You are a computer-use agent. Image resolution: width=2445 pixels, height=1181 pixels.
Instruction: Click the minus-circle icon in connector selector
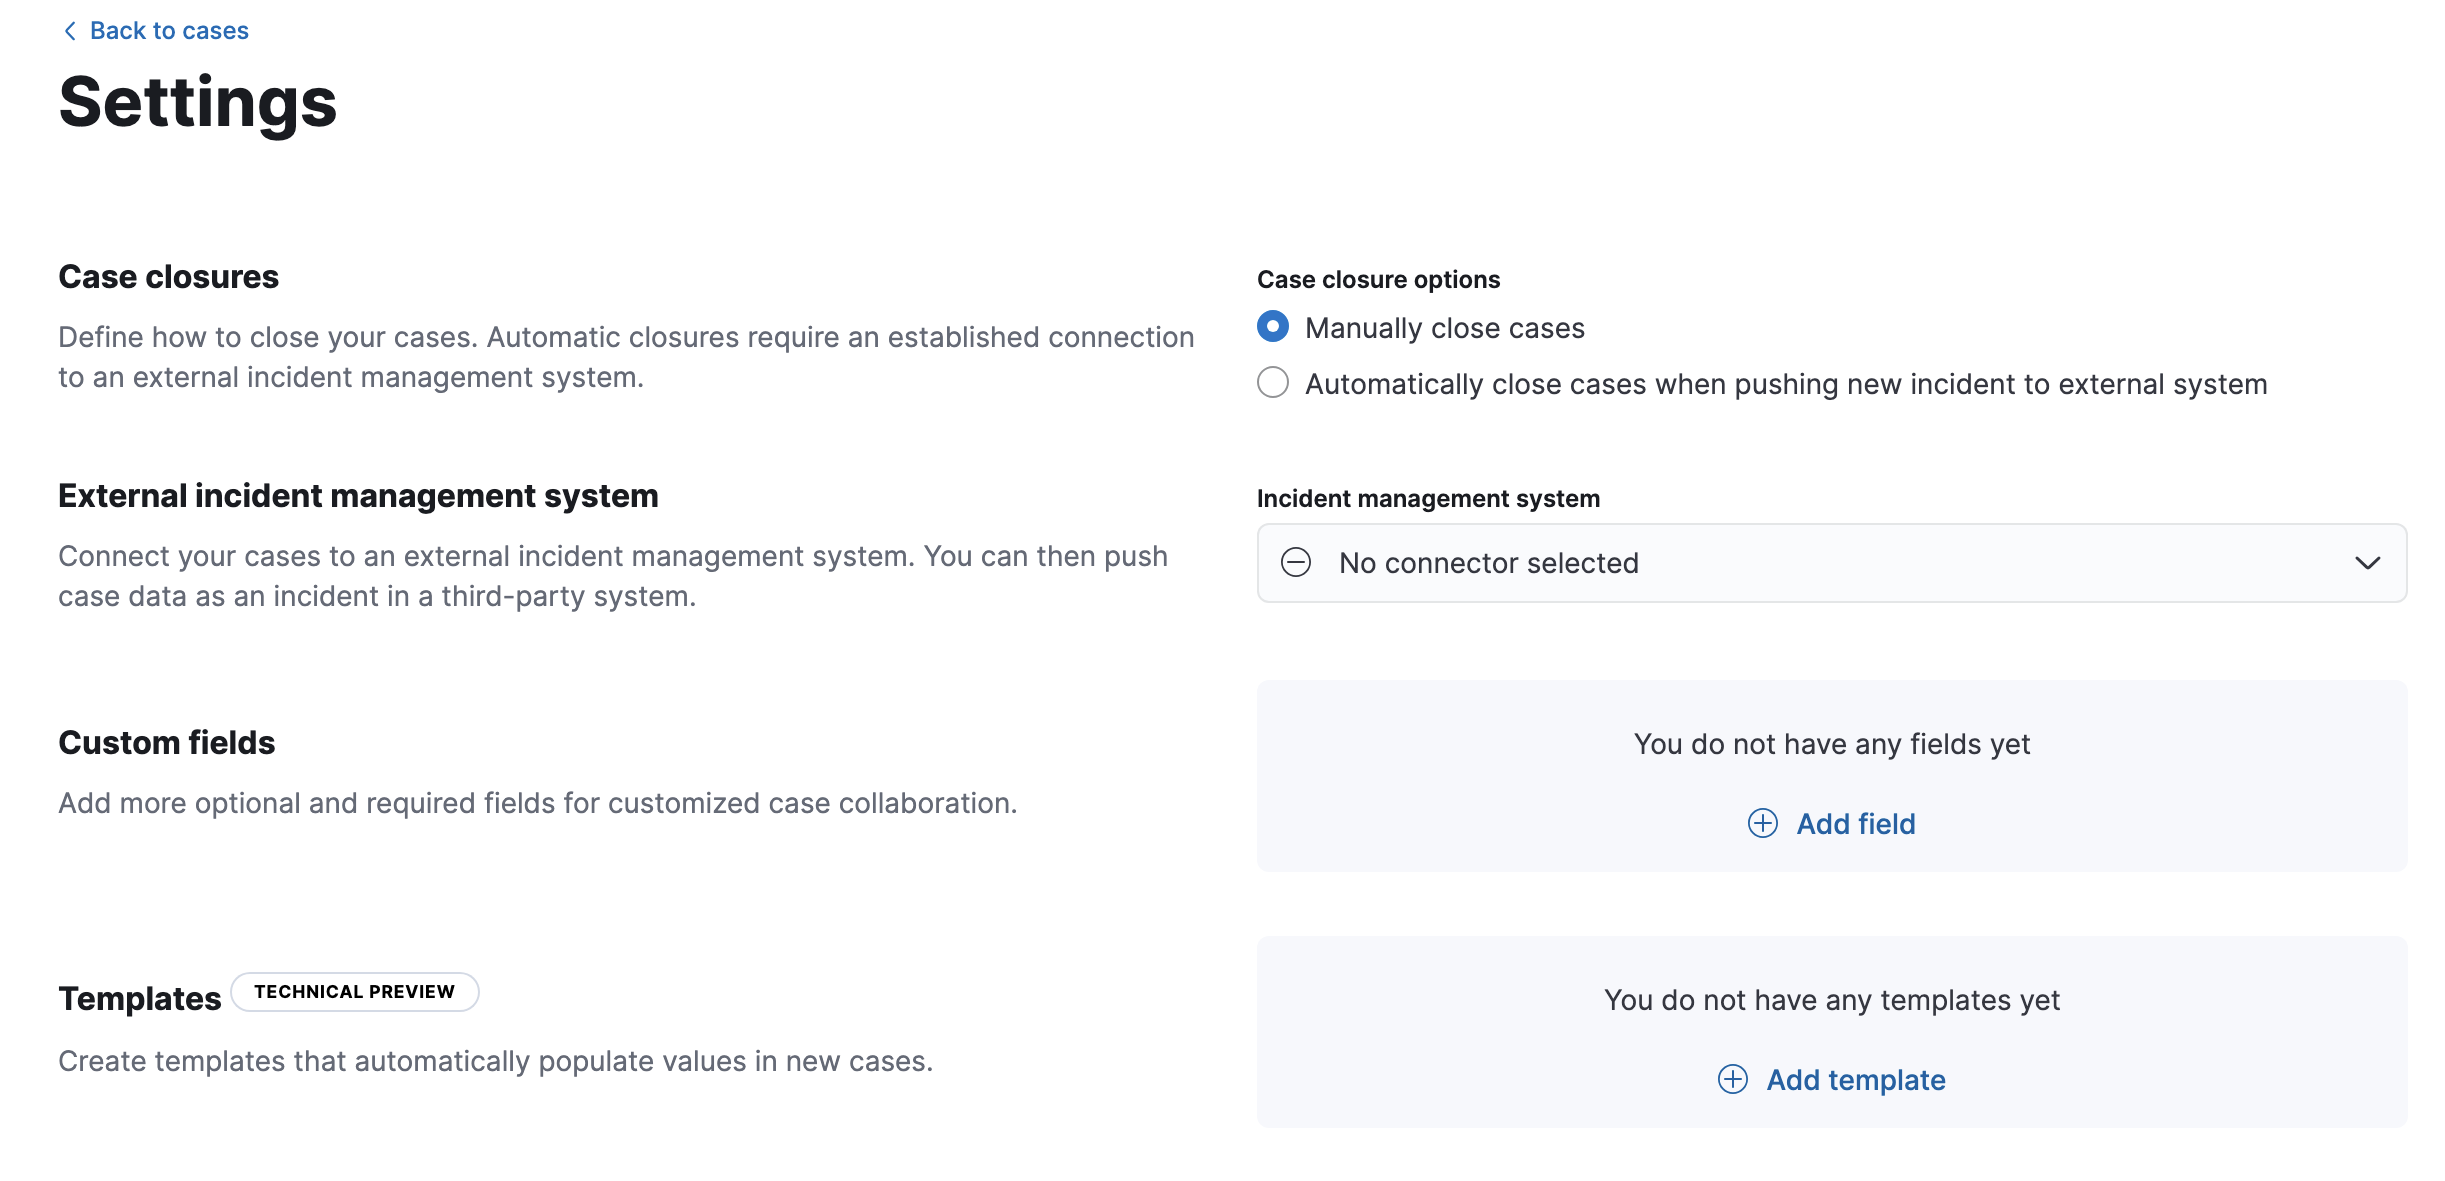coord(1296,563)
